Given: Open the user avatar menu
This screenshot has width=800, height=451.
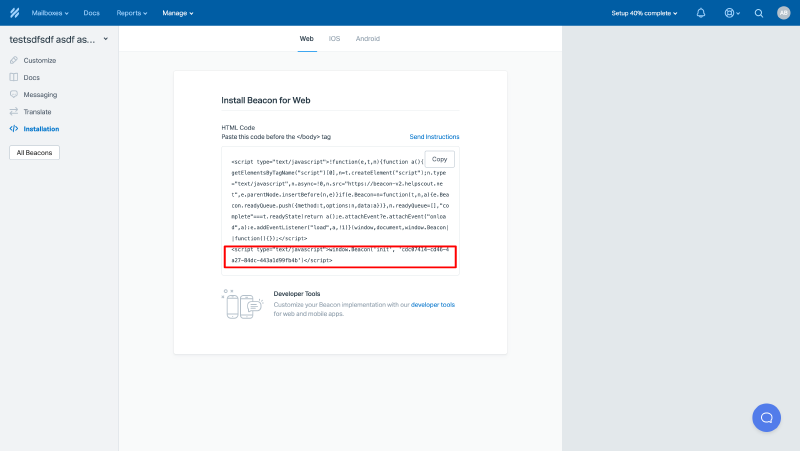Looking at the screenshot, I should [783, 13].
